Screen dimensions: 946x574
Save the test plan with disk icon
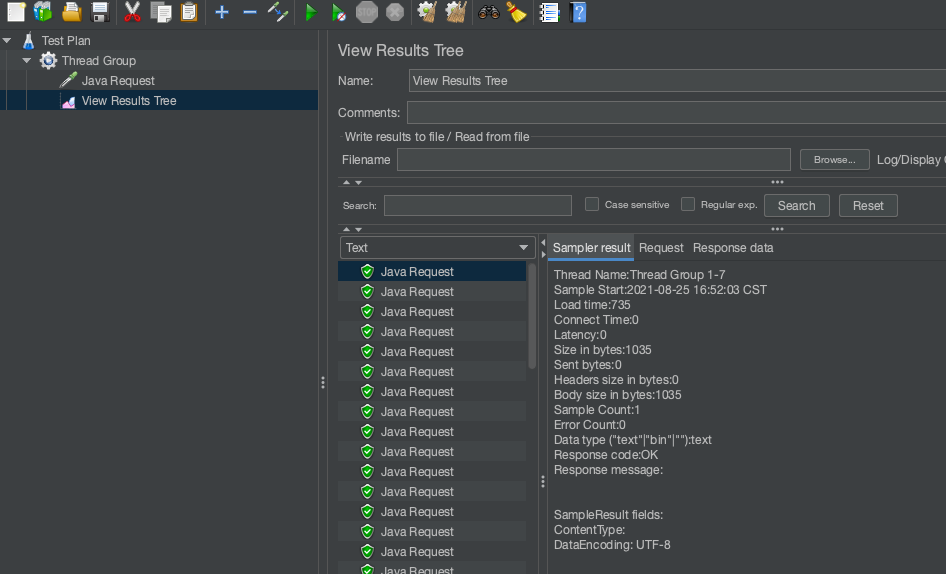100,11
